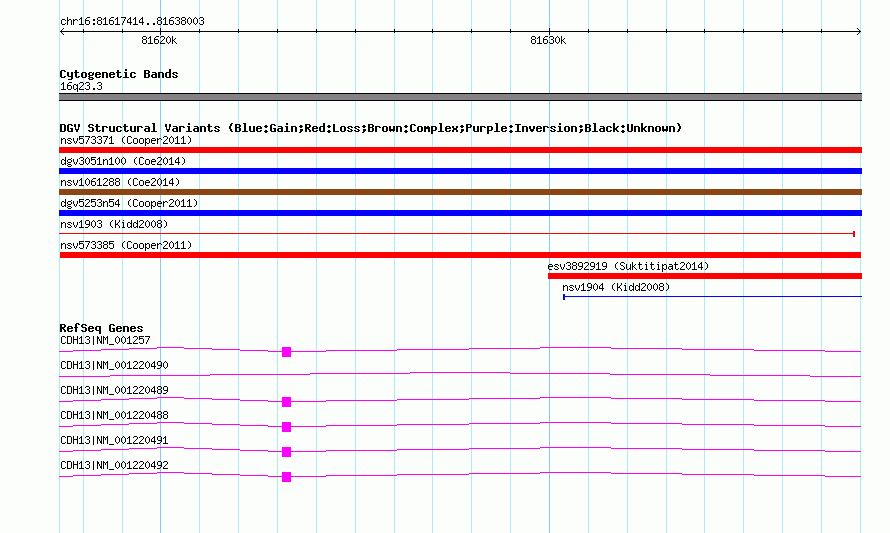Select the nsv1903 (Kidd2008) label

(114, 224)
